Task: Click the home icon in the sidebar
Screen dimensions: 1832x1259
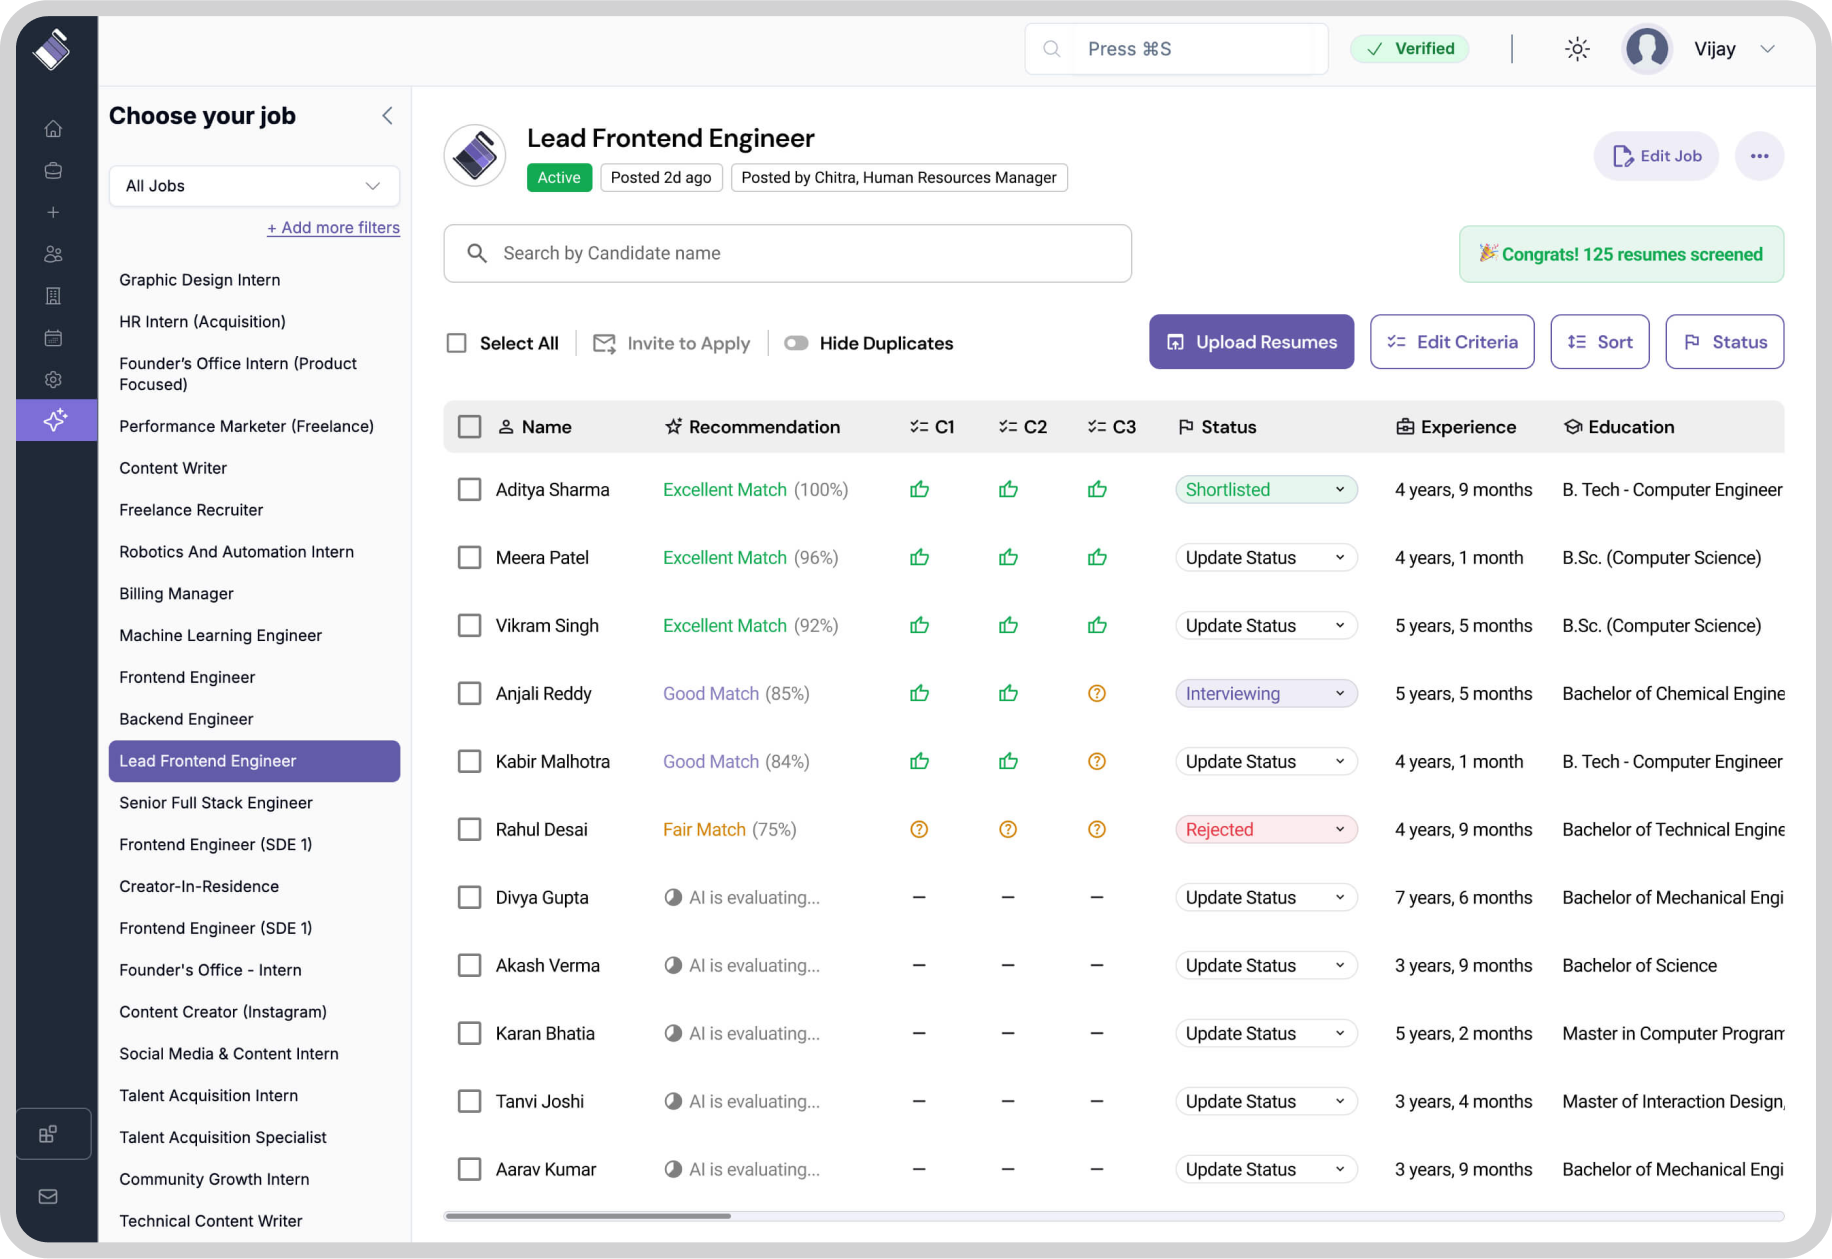Action: pos(53,129)
